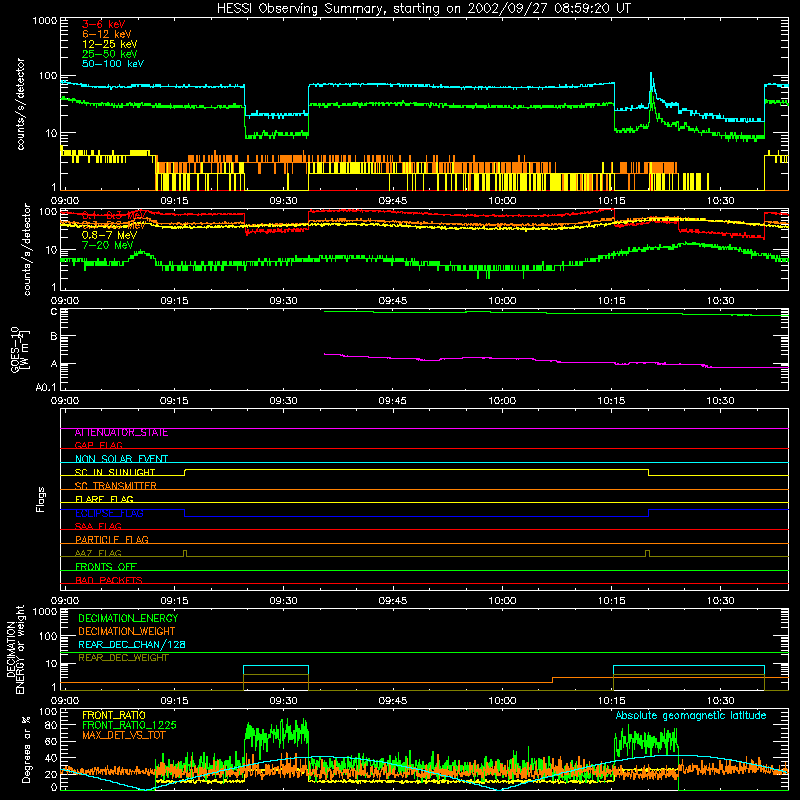Click the flare spike peak in cyan curve
This screenshot has width=800, height=800.
pos(651,73)
